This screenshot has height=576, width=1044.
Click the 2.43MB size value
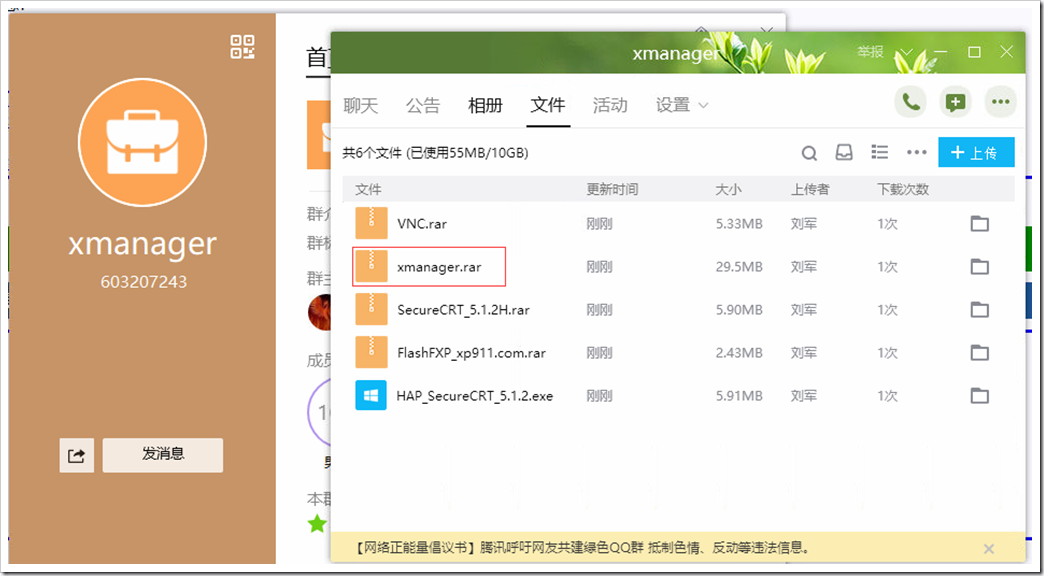(739, 353)
